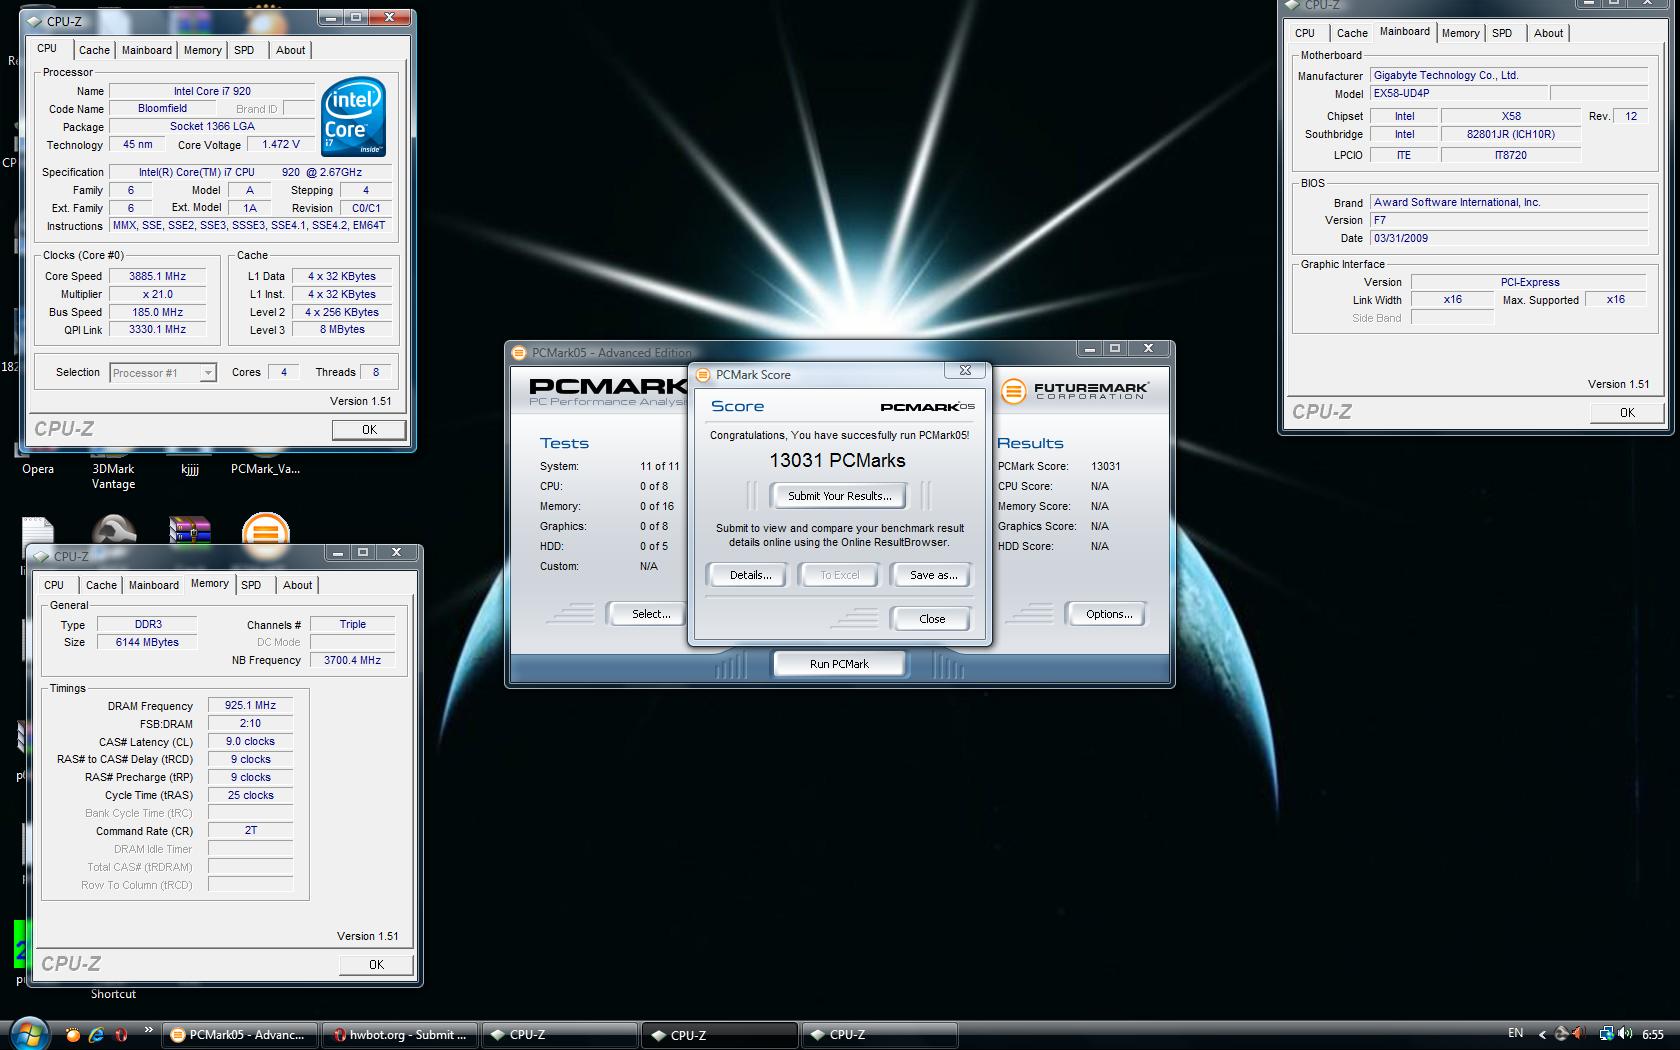Open About tab in top-left CPU-Z
Screen dimensions: 1680x1050
[291, 50]
